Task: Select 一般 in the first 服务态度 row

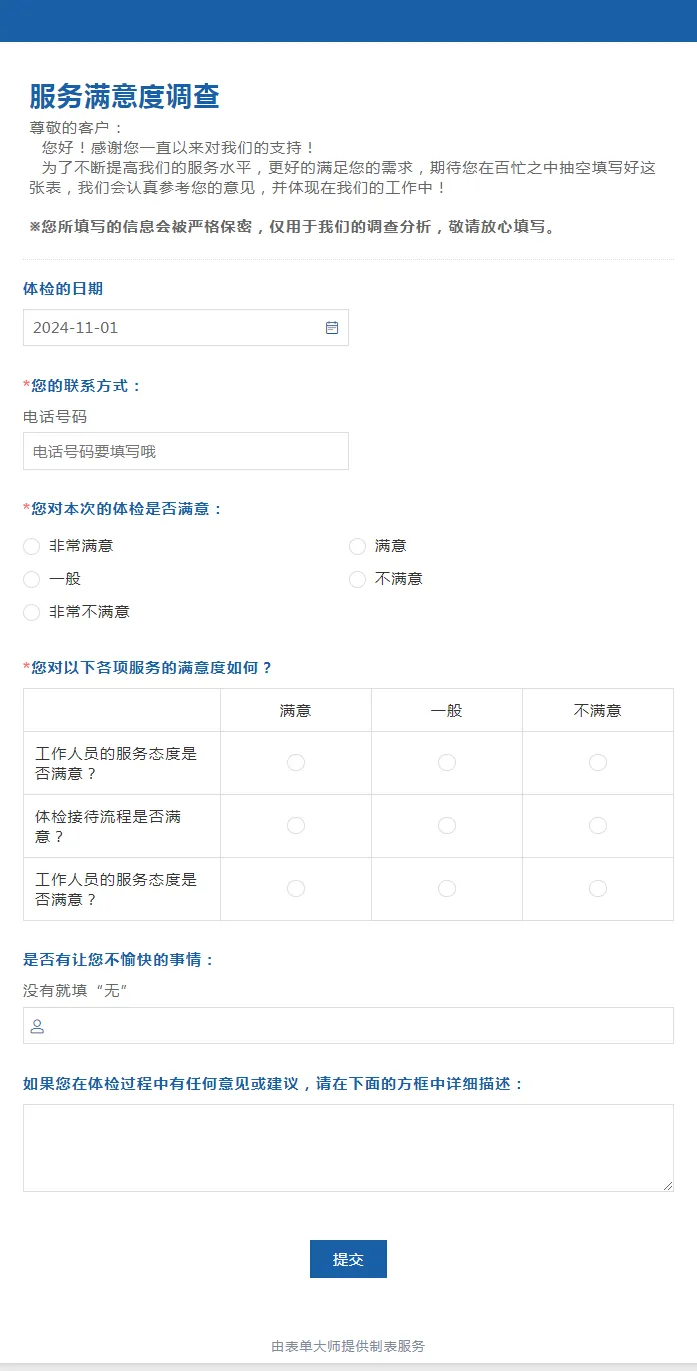Action: 447,763
